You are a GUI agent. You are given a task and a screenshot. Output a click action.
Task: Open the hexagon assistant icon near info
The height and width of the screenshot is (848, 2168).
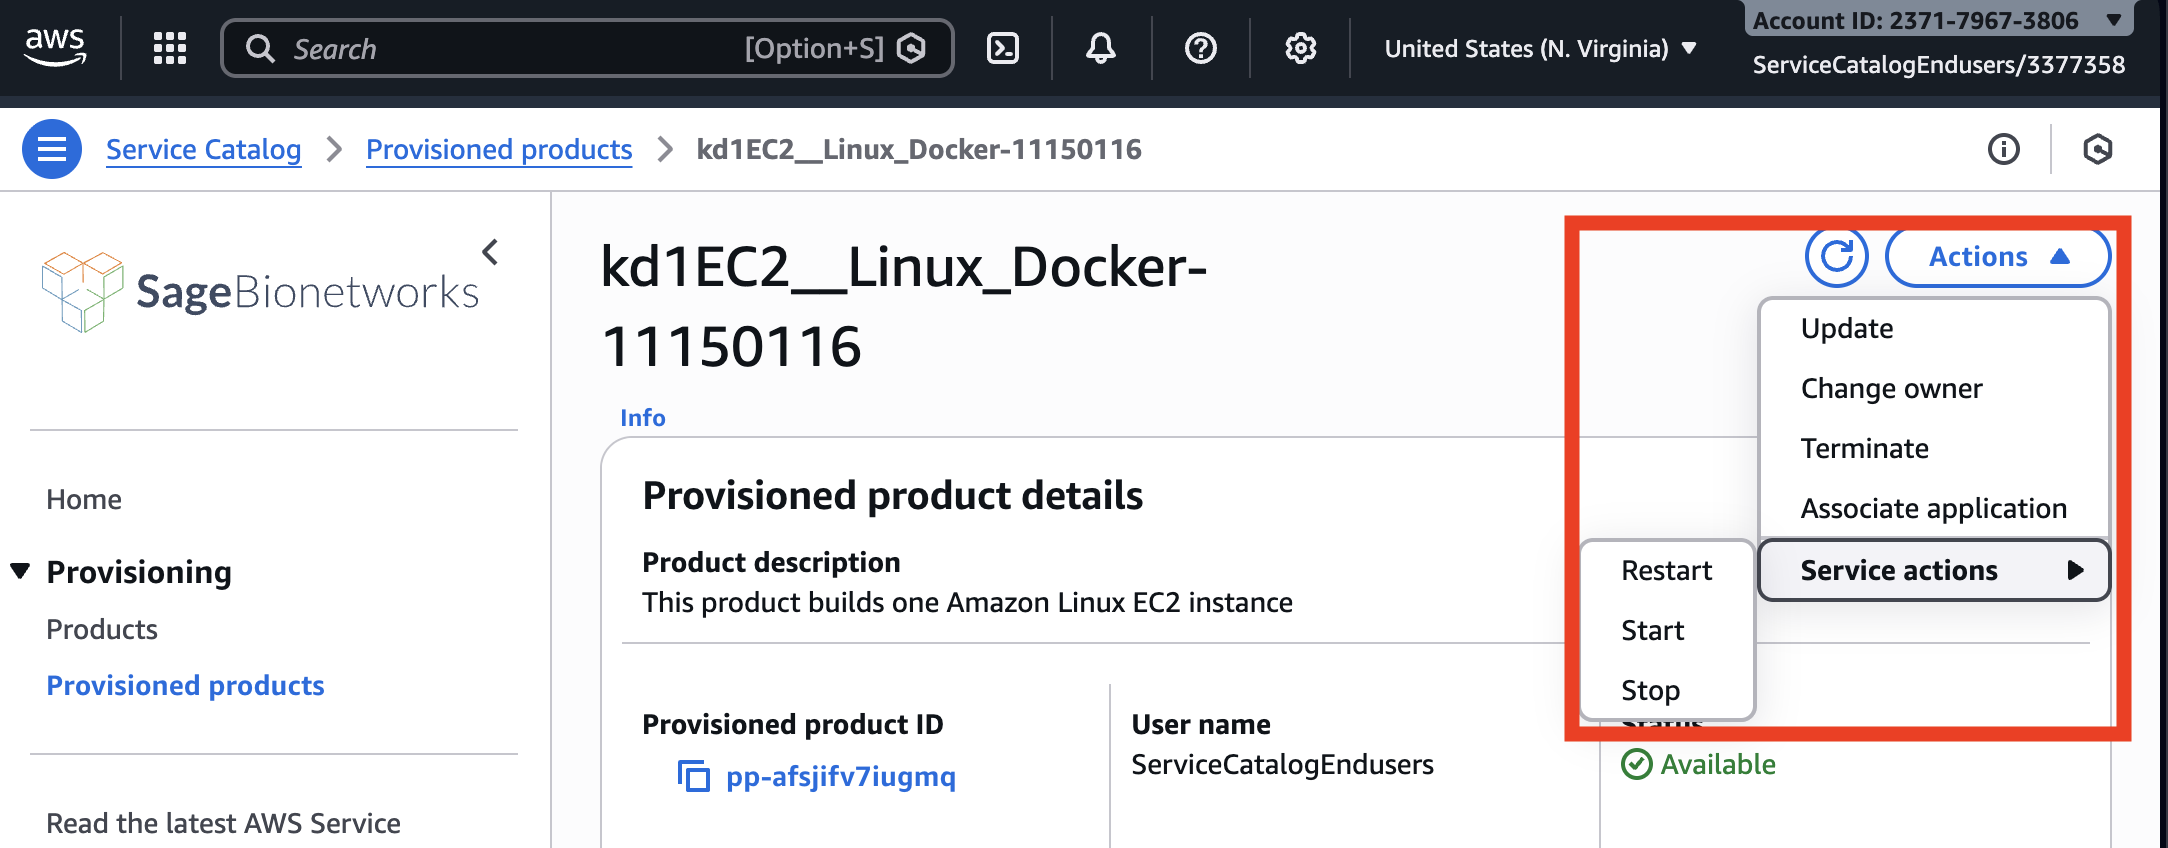coord(2097,149)
